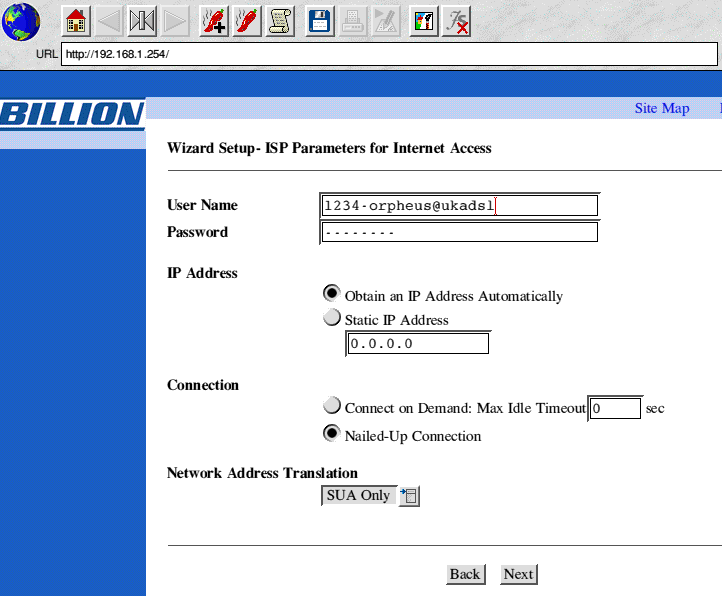
Task: Click the floppy disk save icon
Action: [319, 21]
